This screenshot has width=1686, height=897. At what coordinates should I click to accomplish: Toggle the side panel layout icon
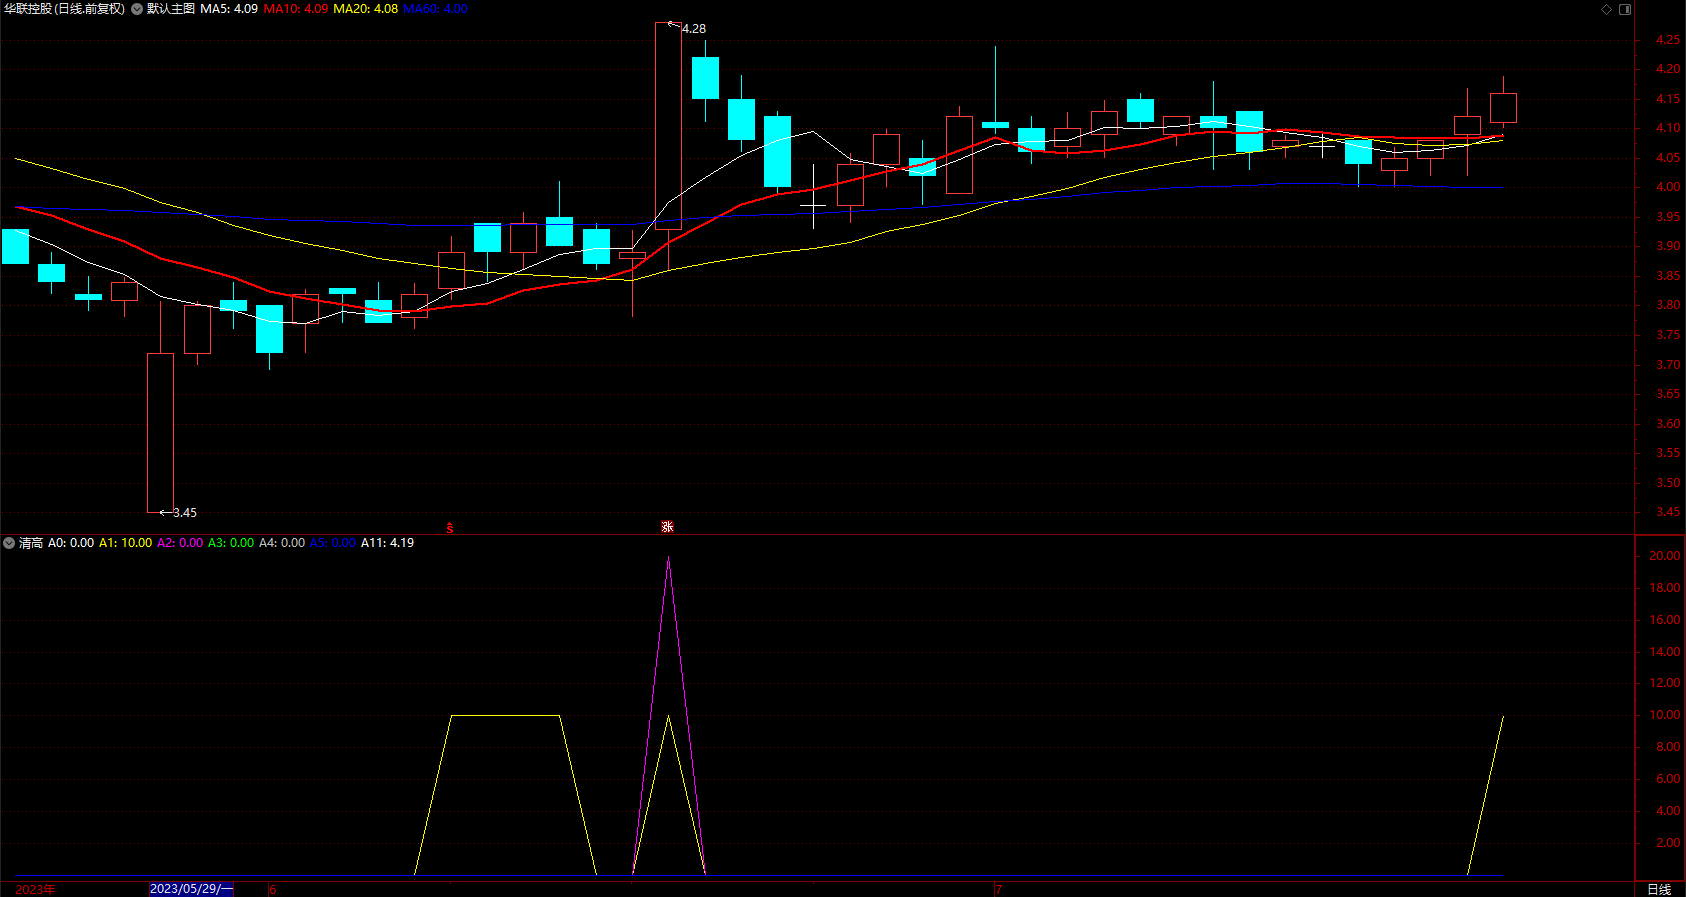[1625, 9]
